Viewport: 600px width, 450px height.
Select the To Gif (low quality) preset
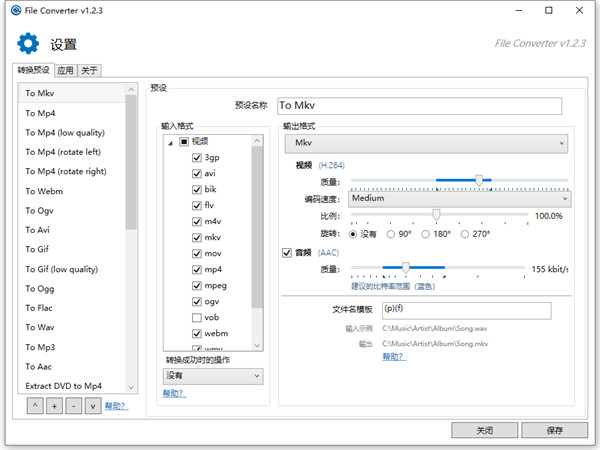pos(72,269)
